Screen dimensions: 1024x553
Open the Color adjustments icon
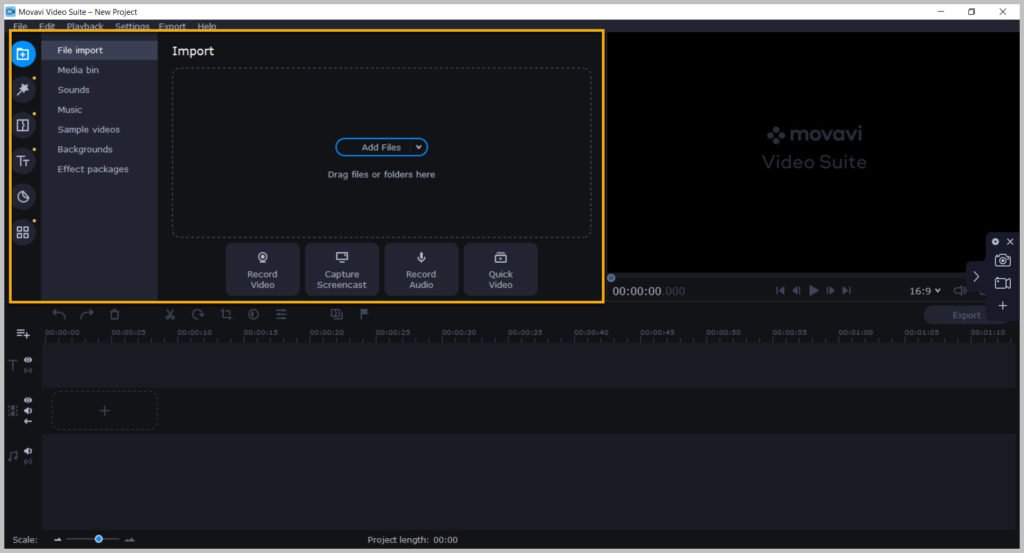[x=253, y=315]
